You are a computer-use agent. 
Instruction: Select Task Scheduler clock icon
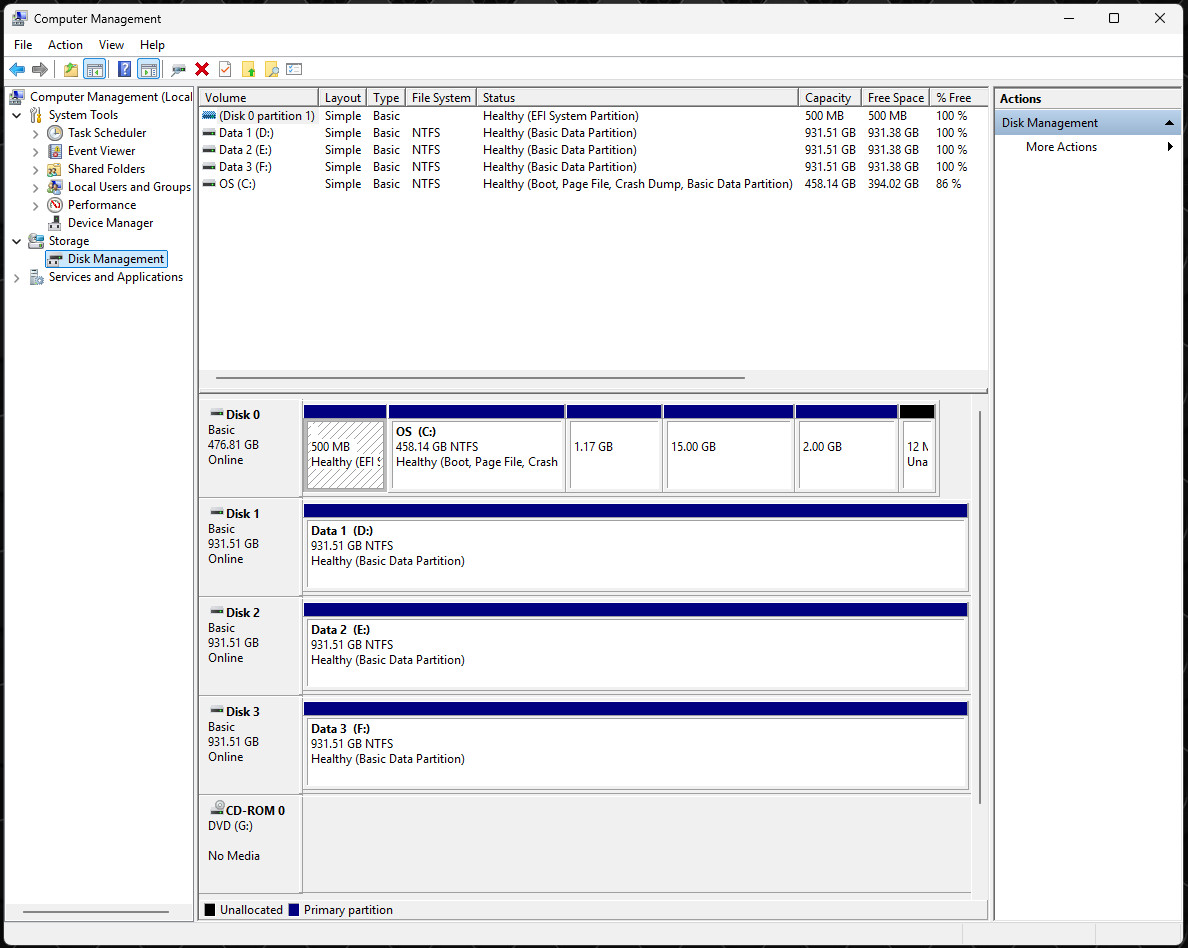[x=55, y=133]
